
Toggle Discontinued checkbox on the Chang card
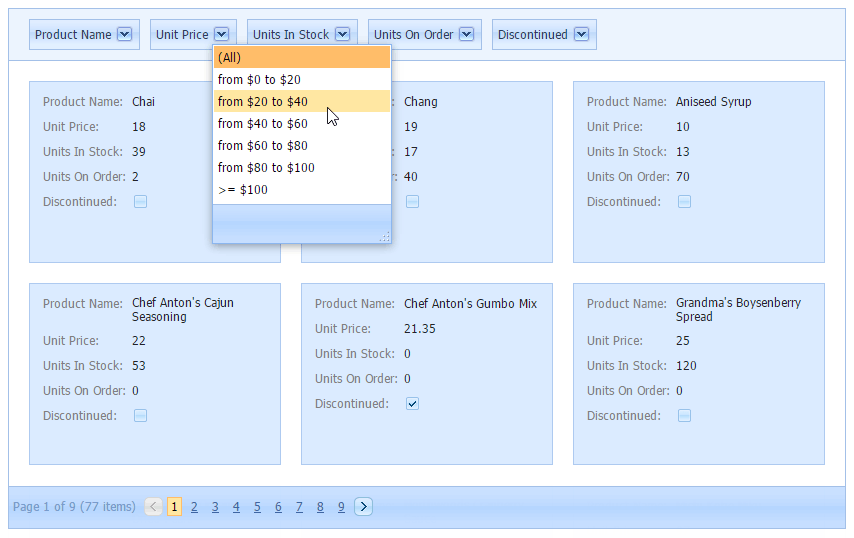[x=412, y=202]
